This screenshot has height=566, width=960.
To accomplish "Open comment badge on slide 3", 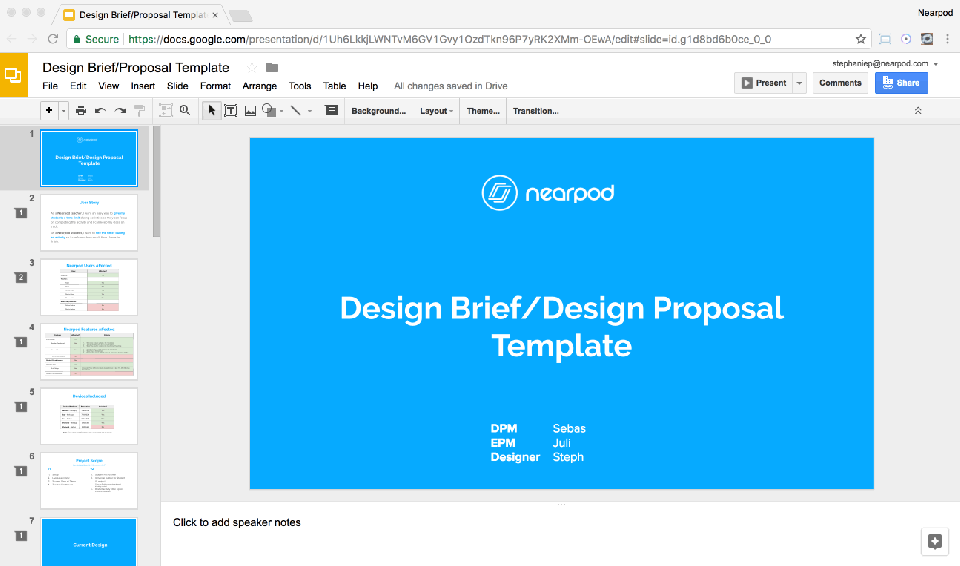I will [x=21, y=277].
